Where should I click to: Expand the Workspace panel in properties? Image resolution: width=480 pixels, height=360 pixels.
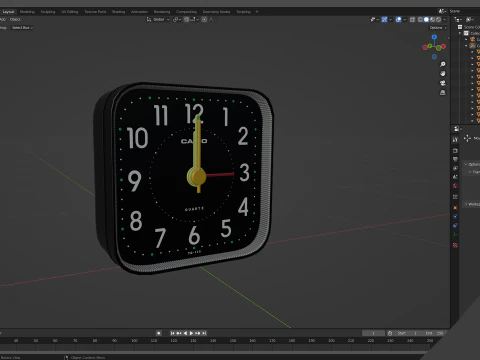coord(466,204)
